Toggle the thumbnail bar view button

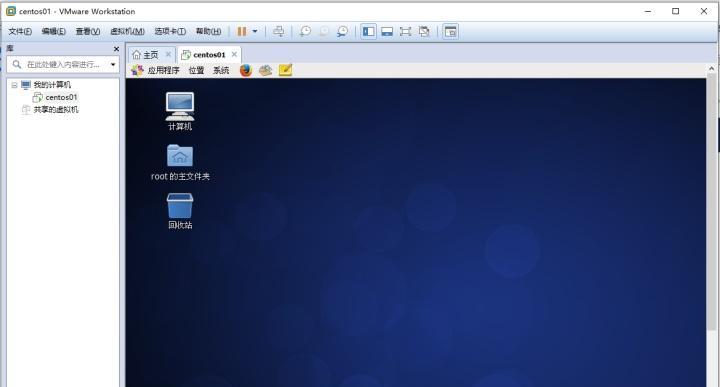[x=387, y=31]
